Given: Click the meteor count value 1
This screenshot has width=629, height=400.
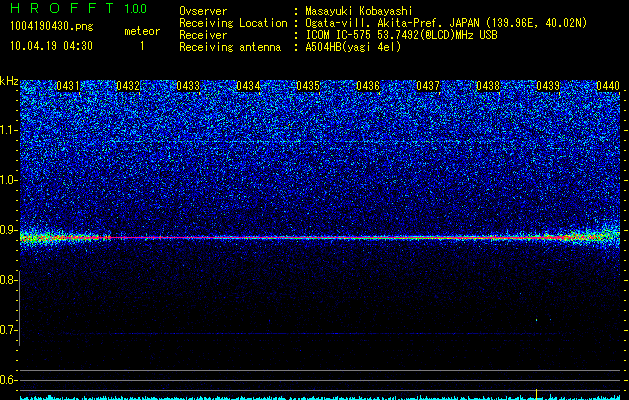Looking at the screenshot, I should [x=142, y=46].
